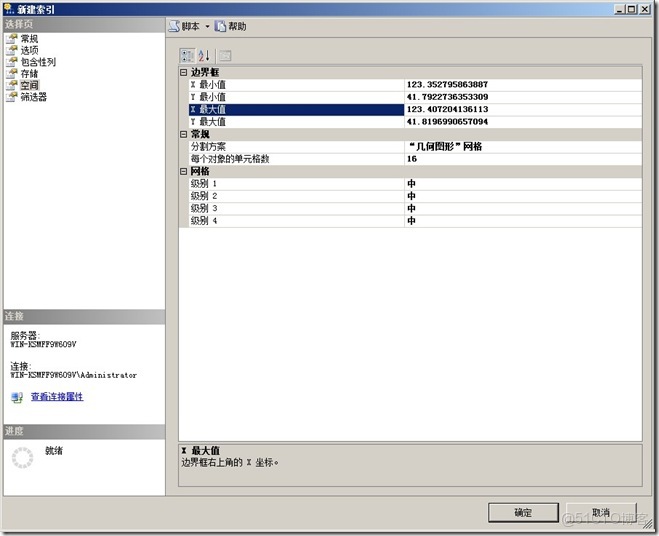Collapse the 网格 category
The image size is (659, 536).
pyautogui.click(x=183, y=171)
